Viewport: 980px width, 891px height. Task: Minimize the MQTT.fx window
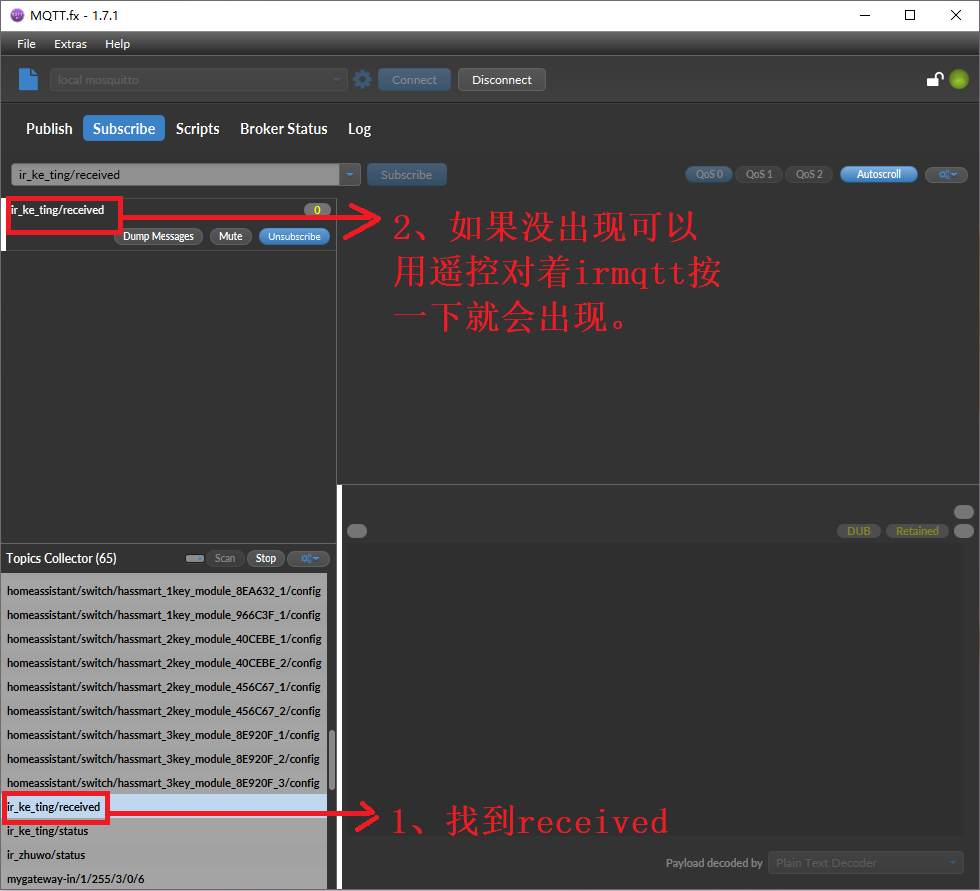(x=865, y=15)
